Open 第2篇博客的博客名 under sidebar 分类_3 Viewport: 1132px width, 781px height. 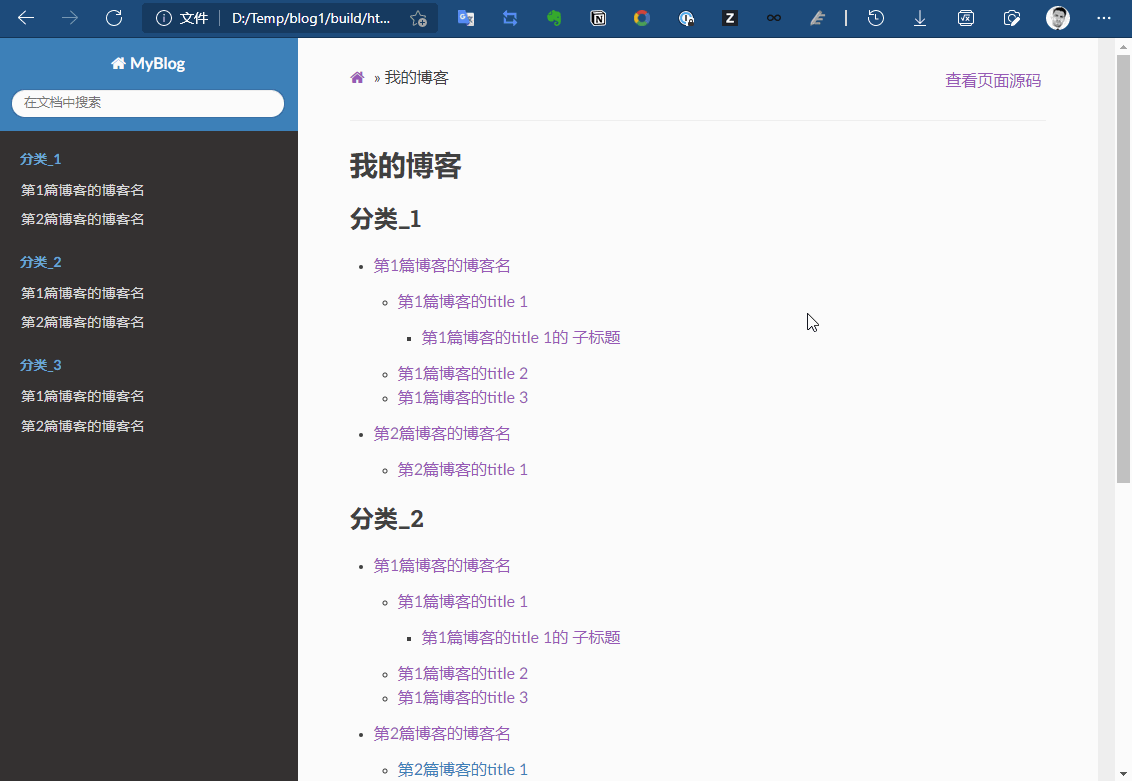pos(82,426)
